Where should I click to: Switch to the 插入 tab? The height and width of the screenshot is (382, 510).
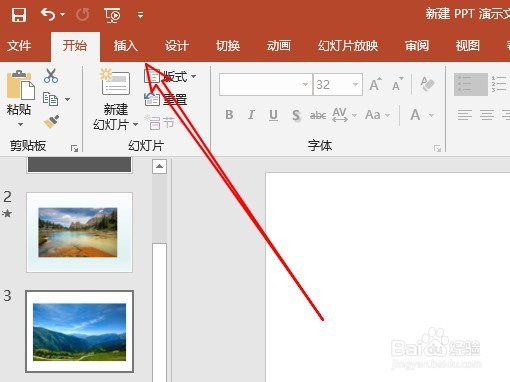pyautogui.click(x=126, y=46)
